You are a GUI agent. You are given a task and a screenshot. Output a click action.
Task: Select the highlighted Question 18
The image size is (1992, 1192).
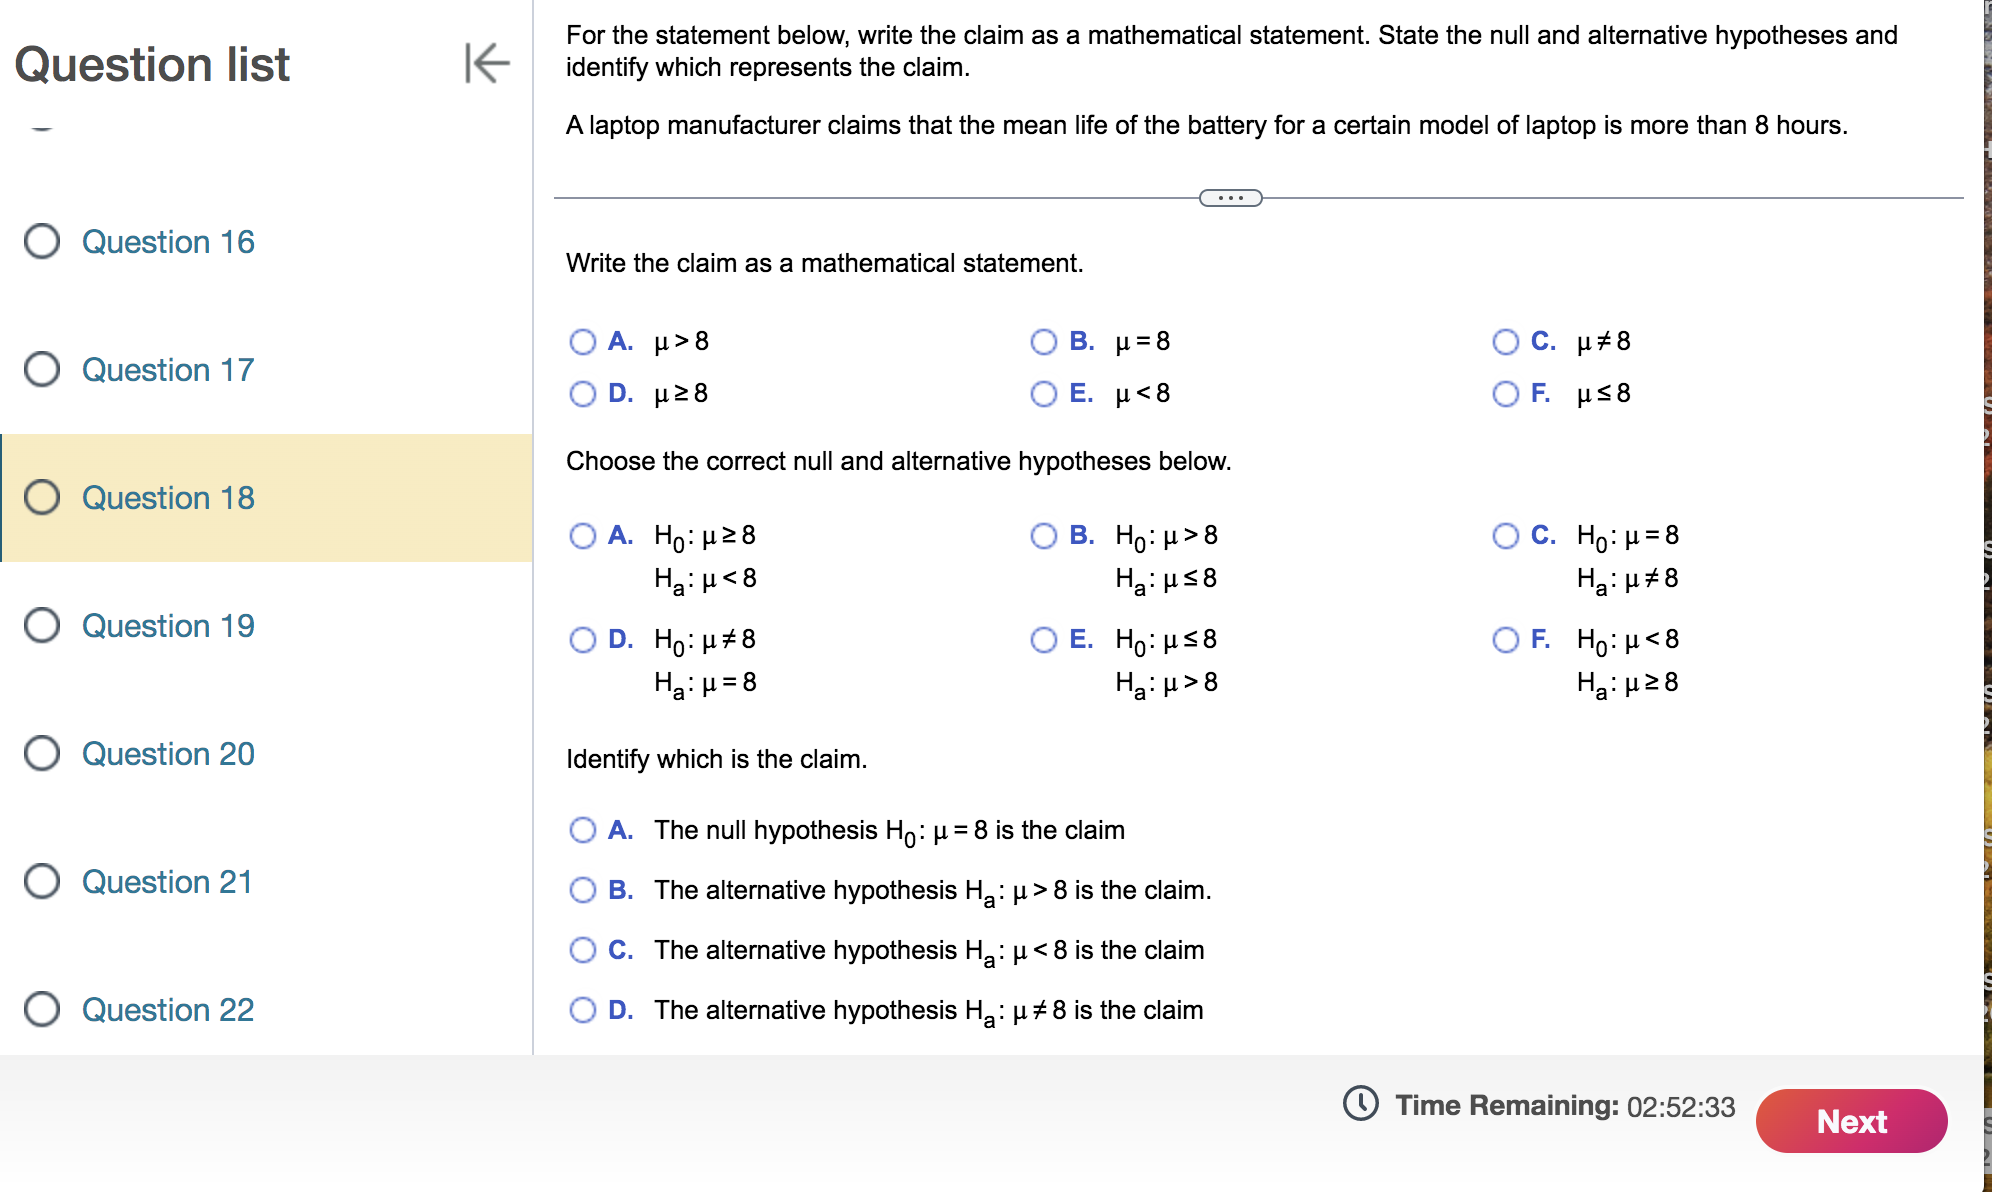click(167, 498)
